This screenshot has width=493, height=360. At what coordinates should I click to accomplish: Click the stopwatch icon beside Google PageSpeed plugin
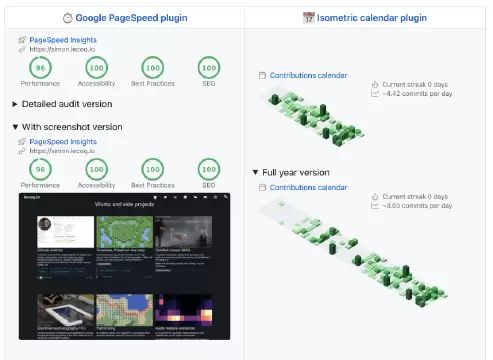[x=67, y=18]
